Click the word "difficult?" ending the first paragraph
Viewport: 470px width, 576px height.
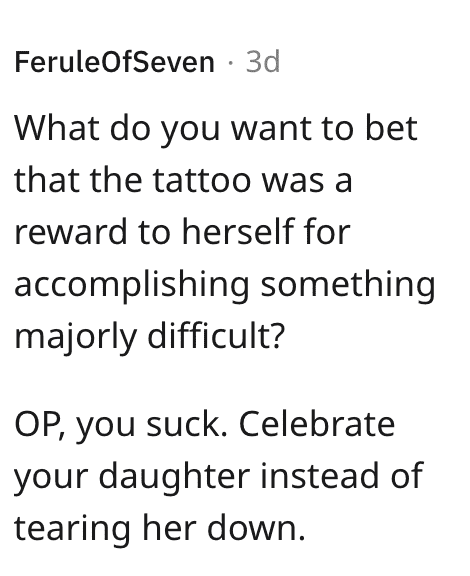point(216,335)
